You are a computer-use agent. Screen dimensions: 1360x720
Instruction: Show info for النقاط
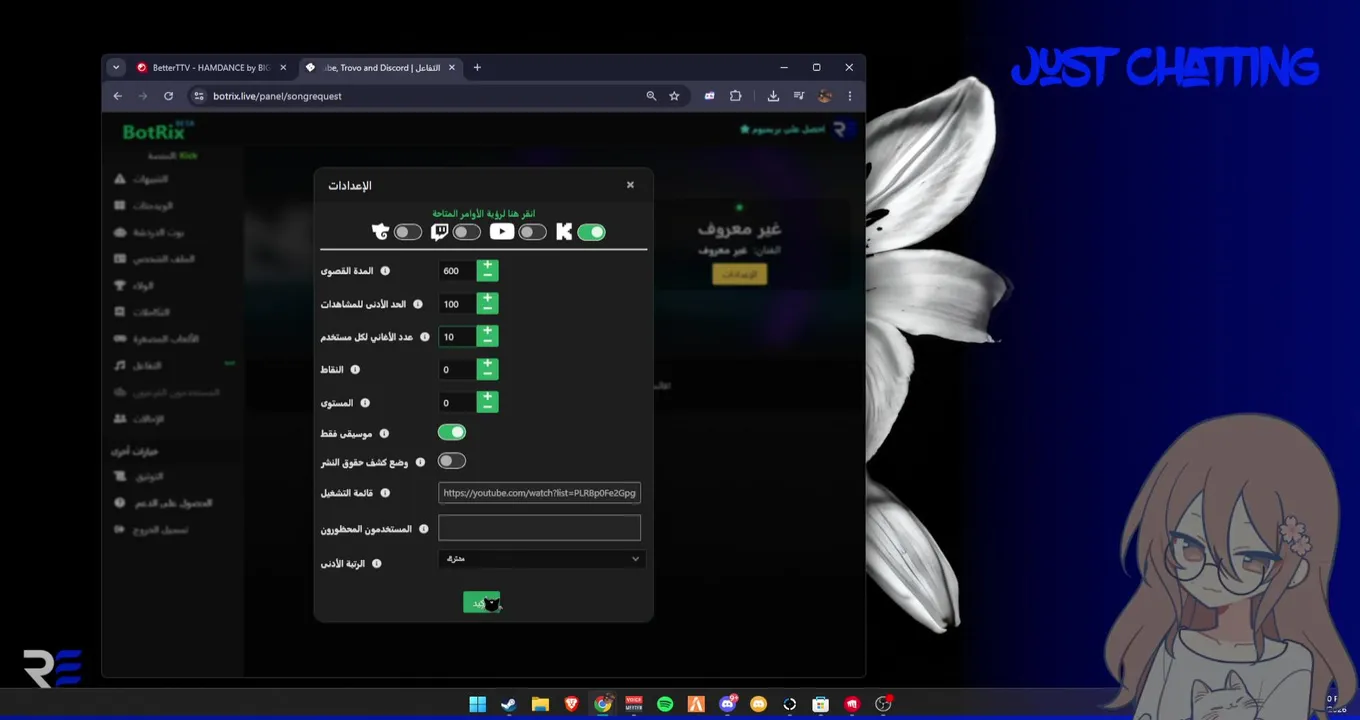click(355, 370)
